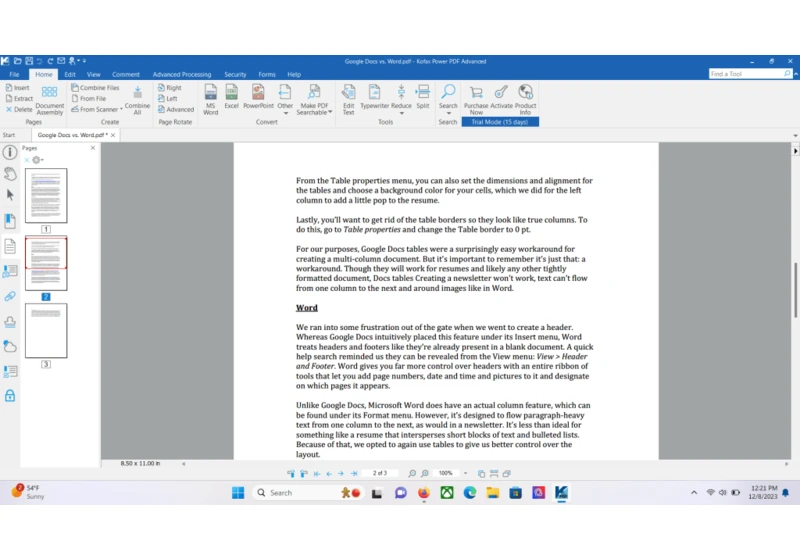Rotate the page Left
Image resolution: width=800 pixels, height=560 pixels.
(167, 98)
